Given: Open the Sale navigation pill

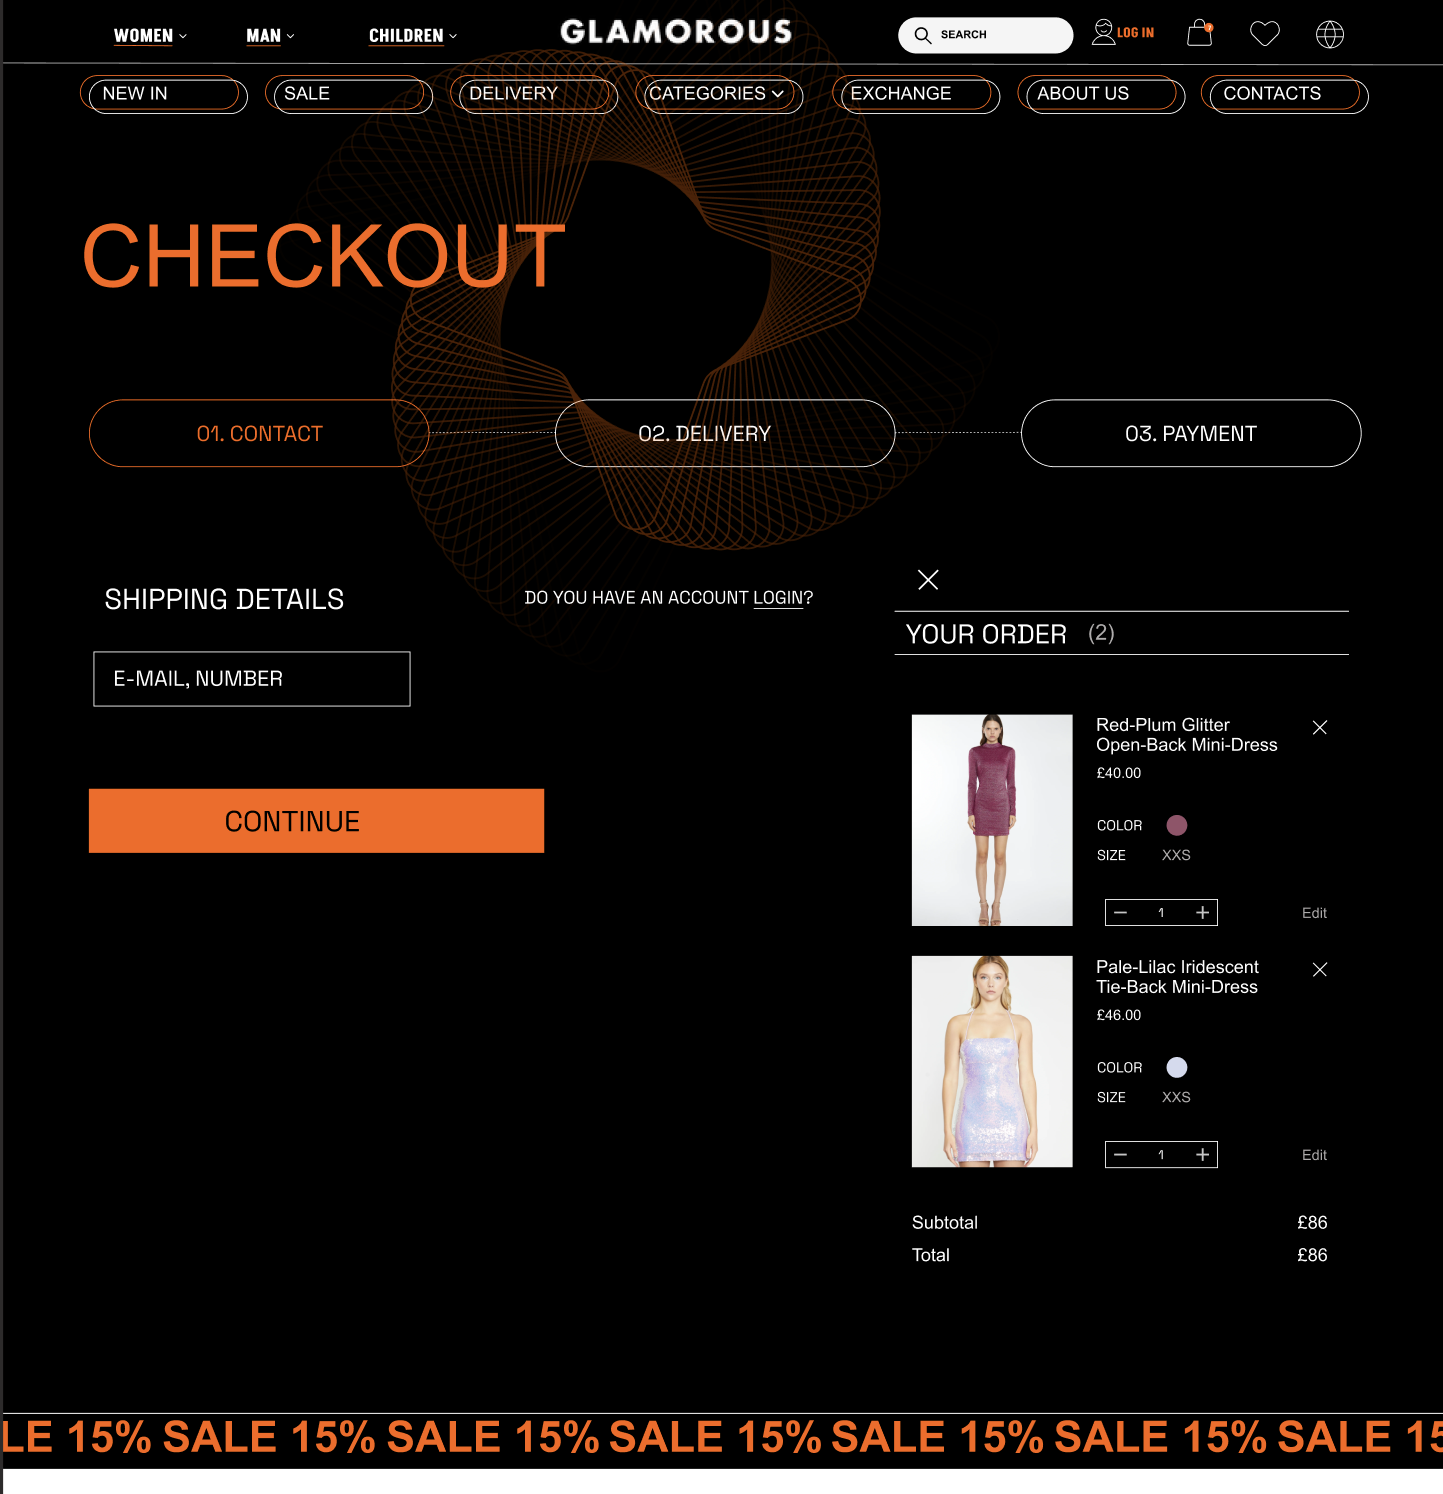Looking at the screenshot, I should point(348,94).
